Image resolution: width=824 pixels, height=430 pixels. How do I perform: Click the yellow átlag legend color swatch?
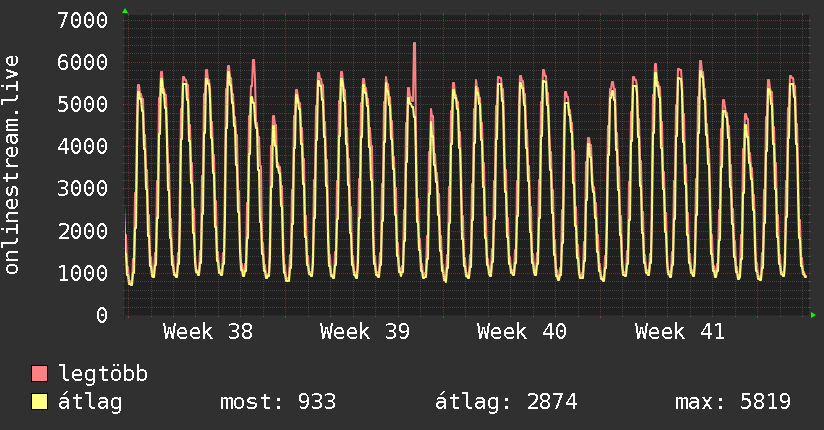tap(39, 401)
